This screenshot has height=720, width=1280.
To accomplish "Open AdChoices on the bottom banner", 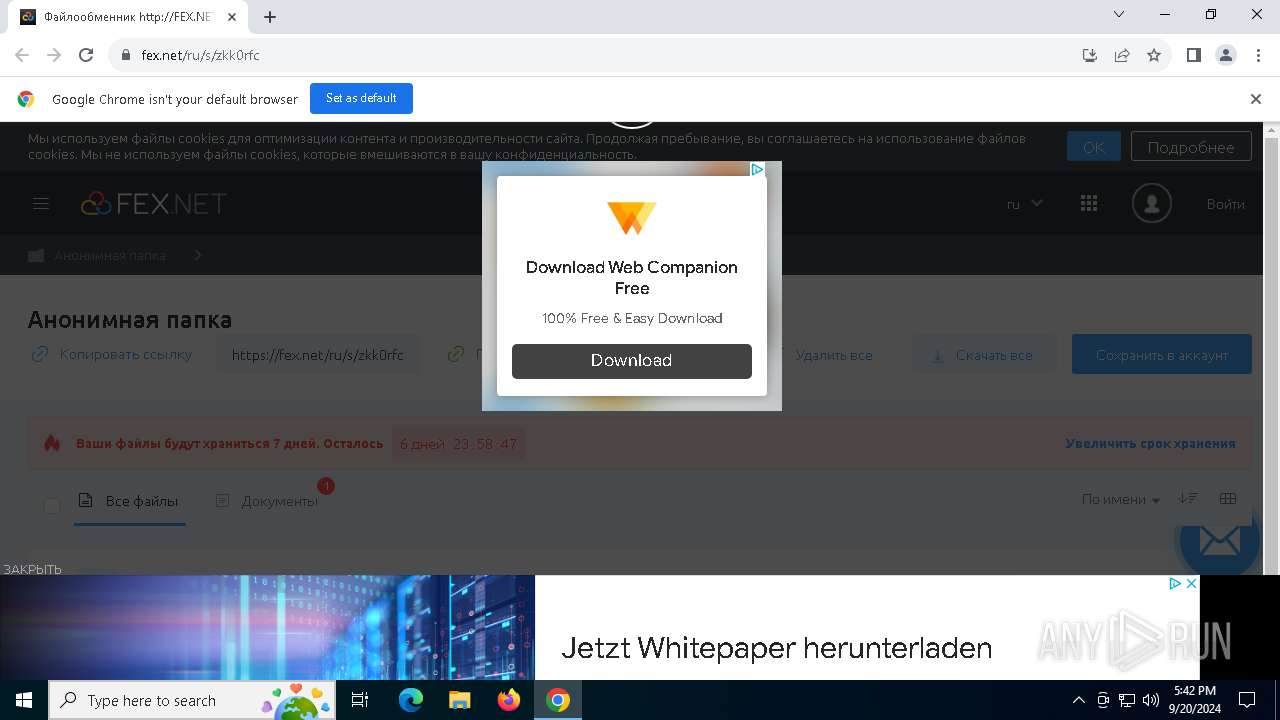I will point(1176,583).
